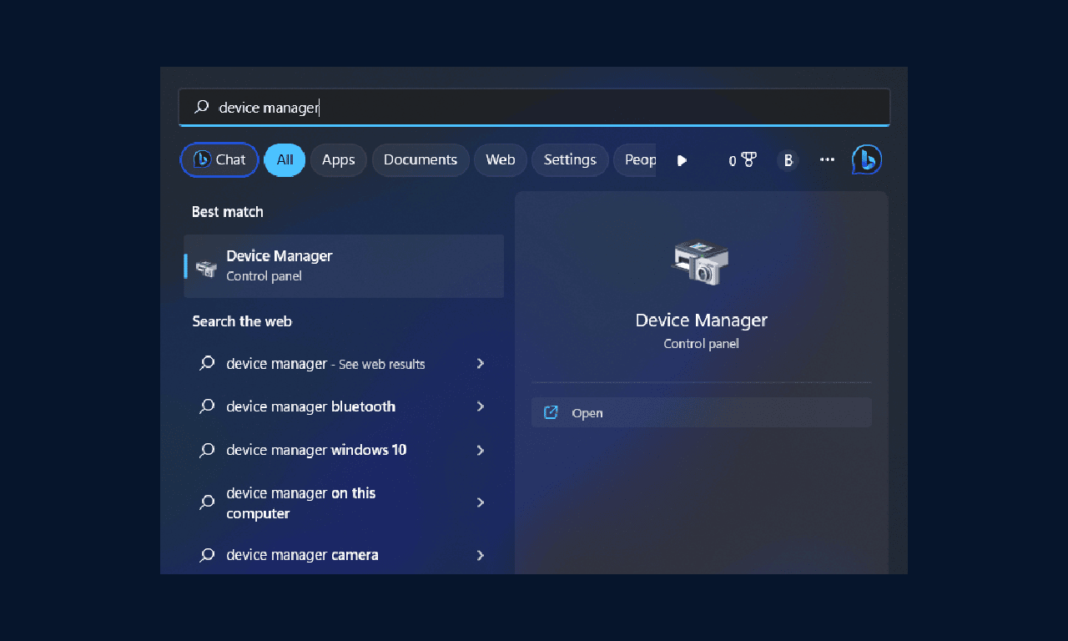Click the Bing icon inside the Chat pill

point(202,159)
